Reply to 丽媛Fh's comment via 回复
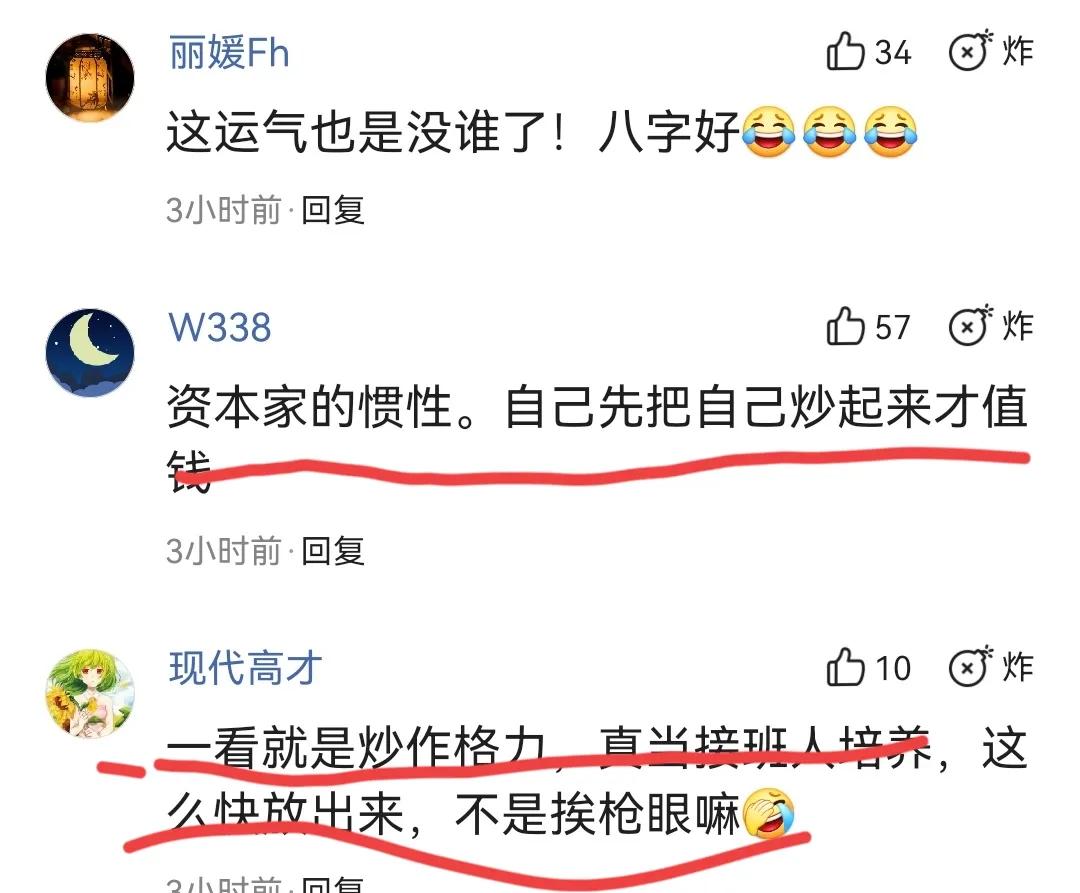The height and width of the screenshot is (893, 1080). (333, 210)
